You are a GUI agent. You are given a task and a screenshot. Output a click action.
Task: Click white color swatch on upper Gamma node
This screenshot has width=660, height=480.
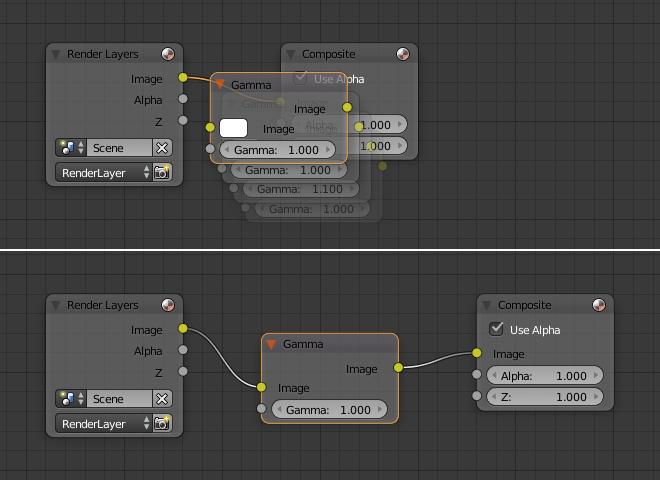234,128
